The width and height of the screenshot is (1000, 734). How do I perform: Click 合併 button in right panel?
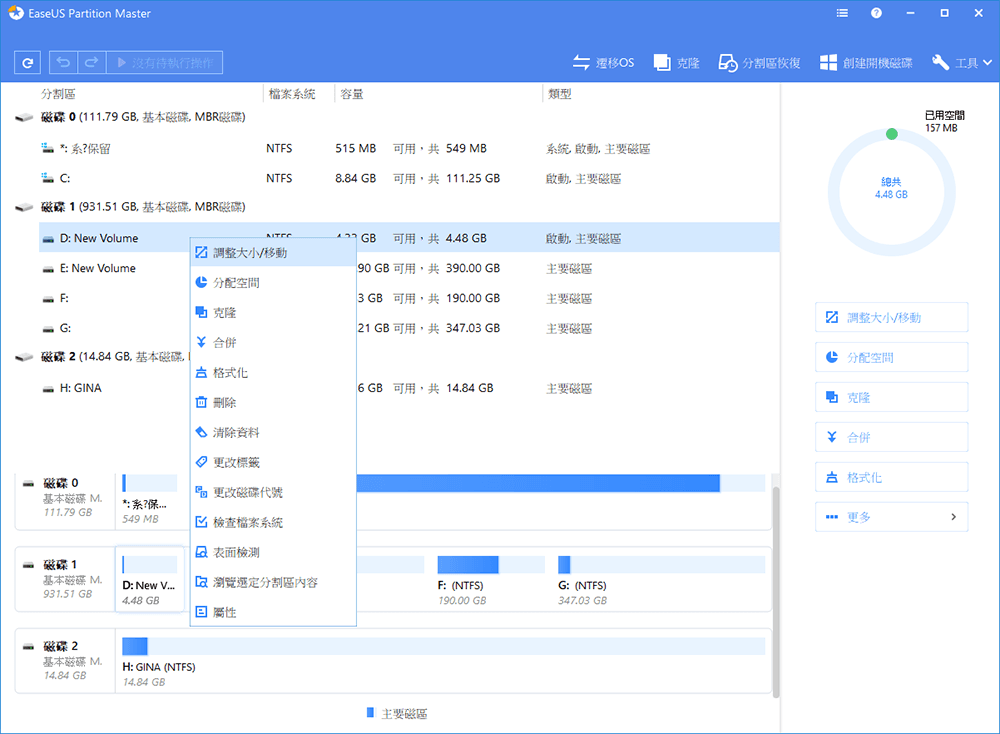click(x=892, y=437)
